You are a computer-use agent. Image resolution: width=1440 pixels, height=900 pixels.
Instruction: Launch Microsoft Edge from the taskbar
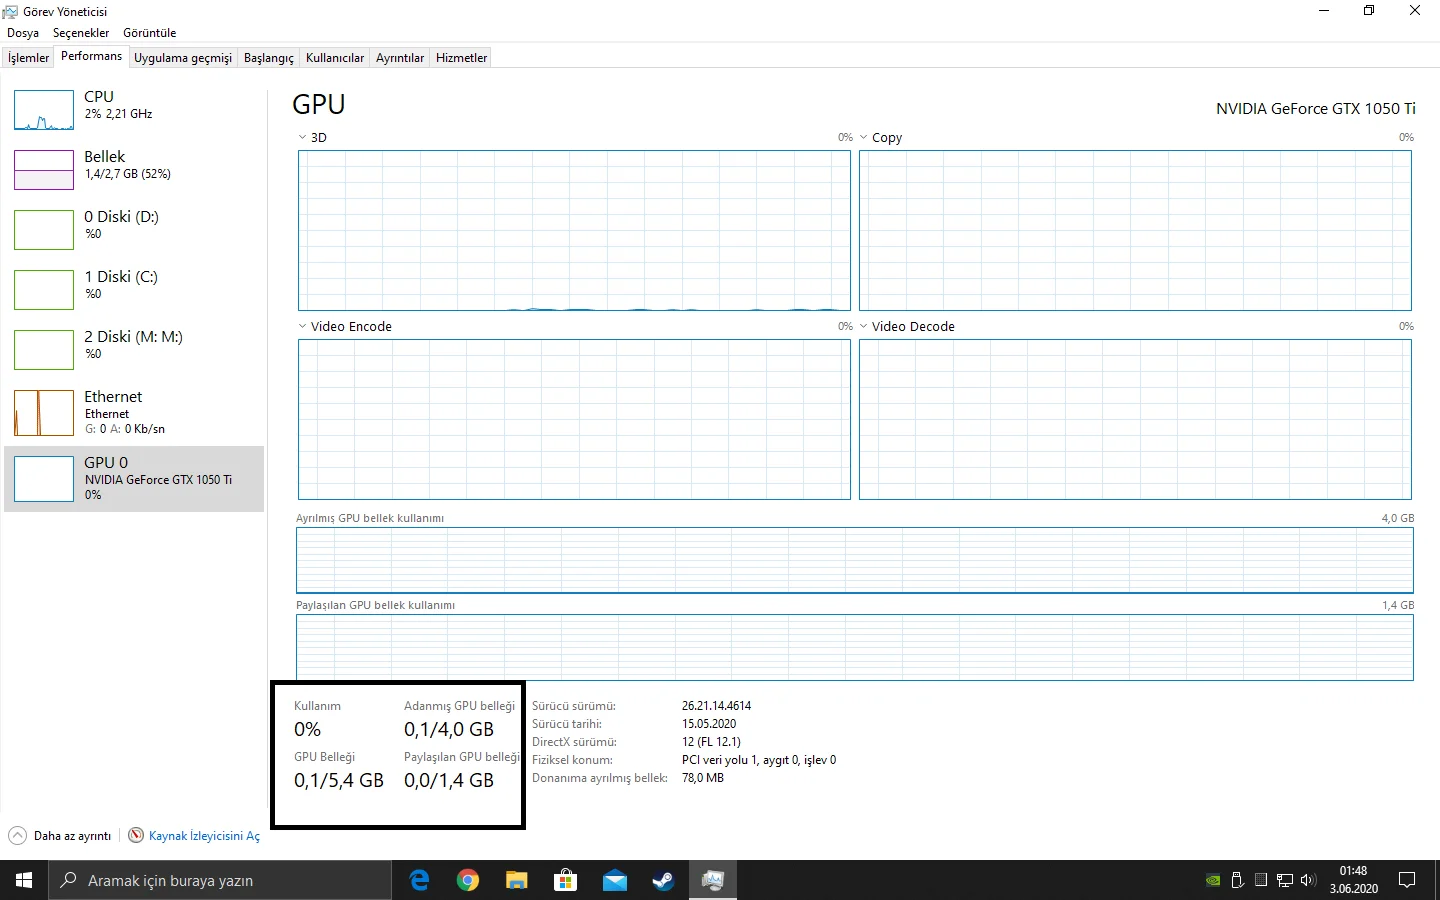click(x=419, y=880)
